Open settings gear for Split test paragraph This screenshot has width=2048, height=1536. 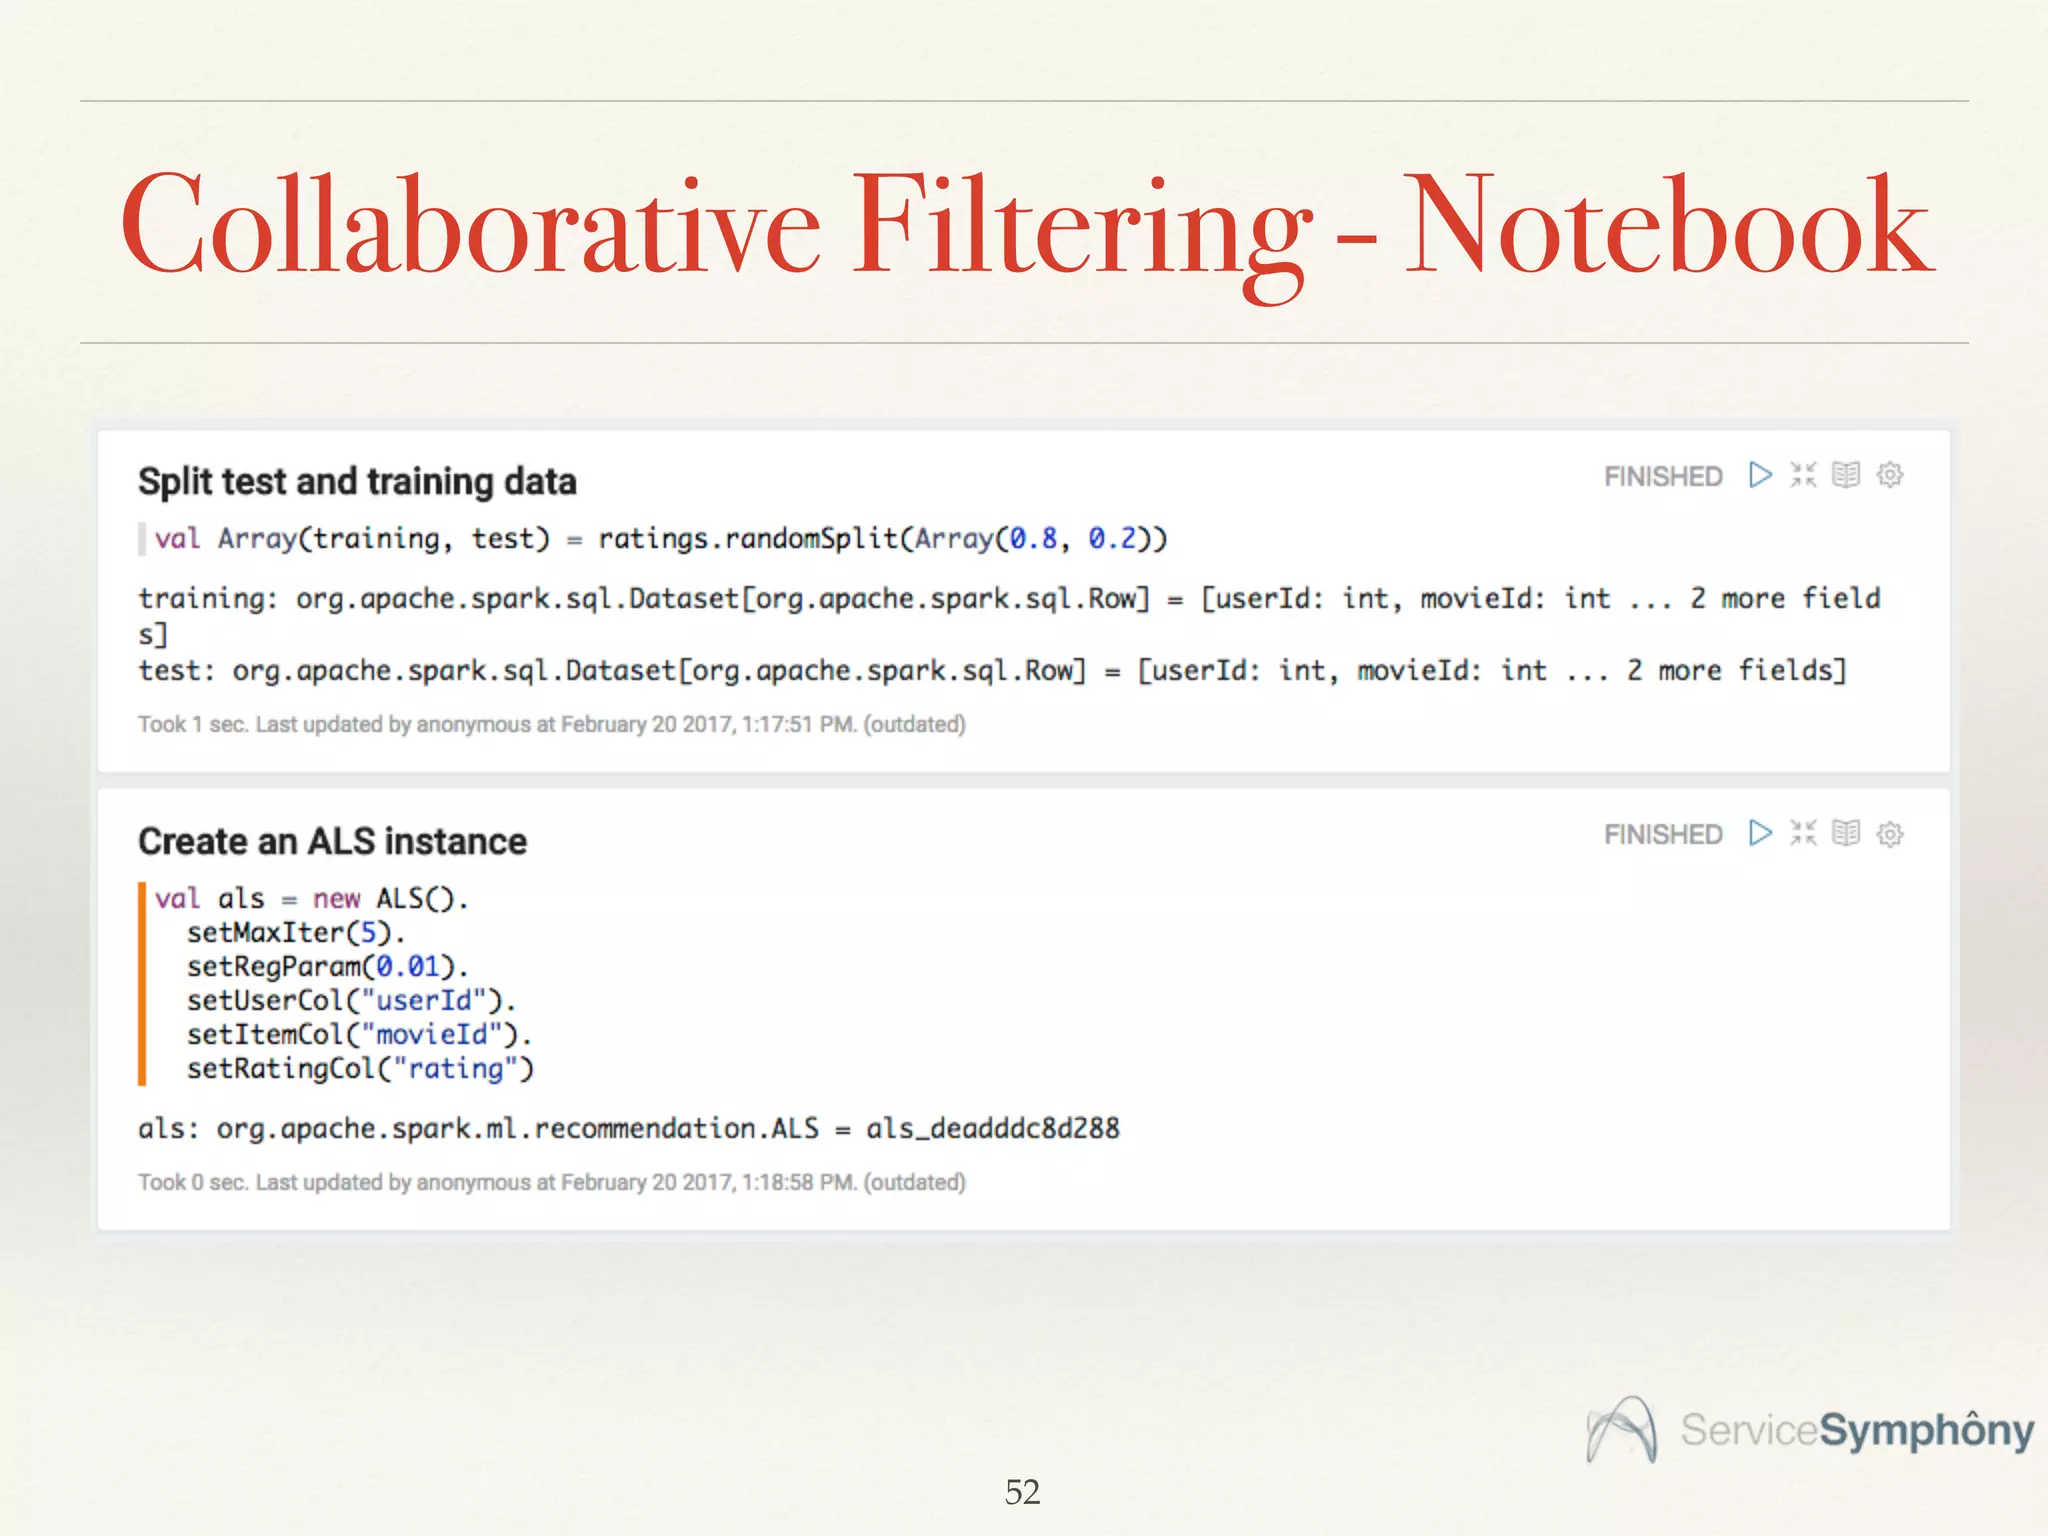pyautogui.click(x=1890, y=475)
